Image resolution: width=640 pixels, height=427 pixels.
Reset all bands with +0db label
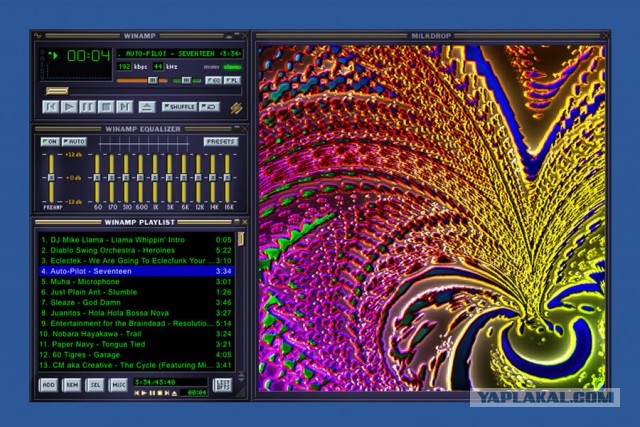[x=73, y=178]
